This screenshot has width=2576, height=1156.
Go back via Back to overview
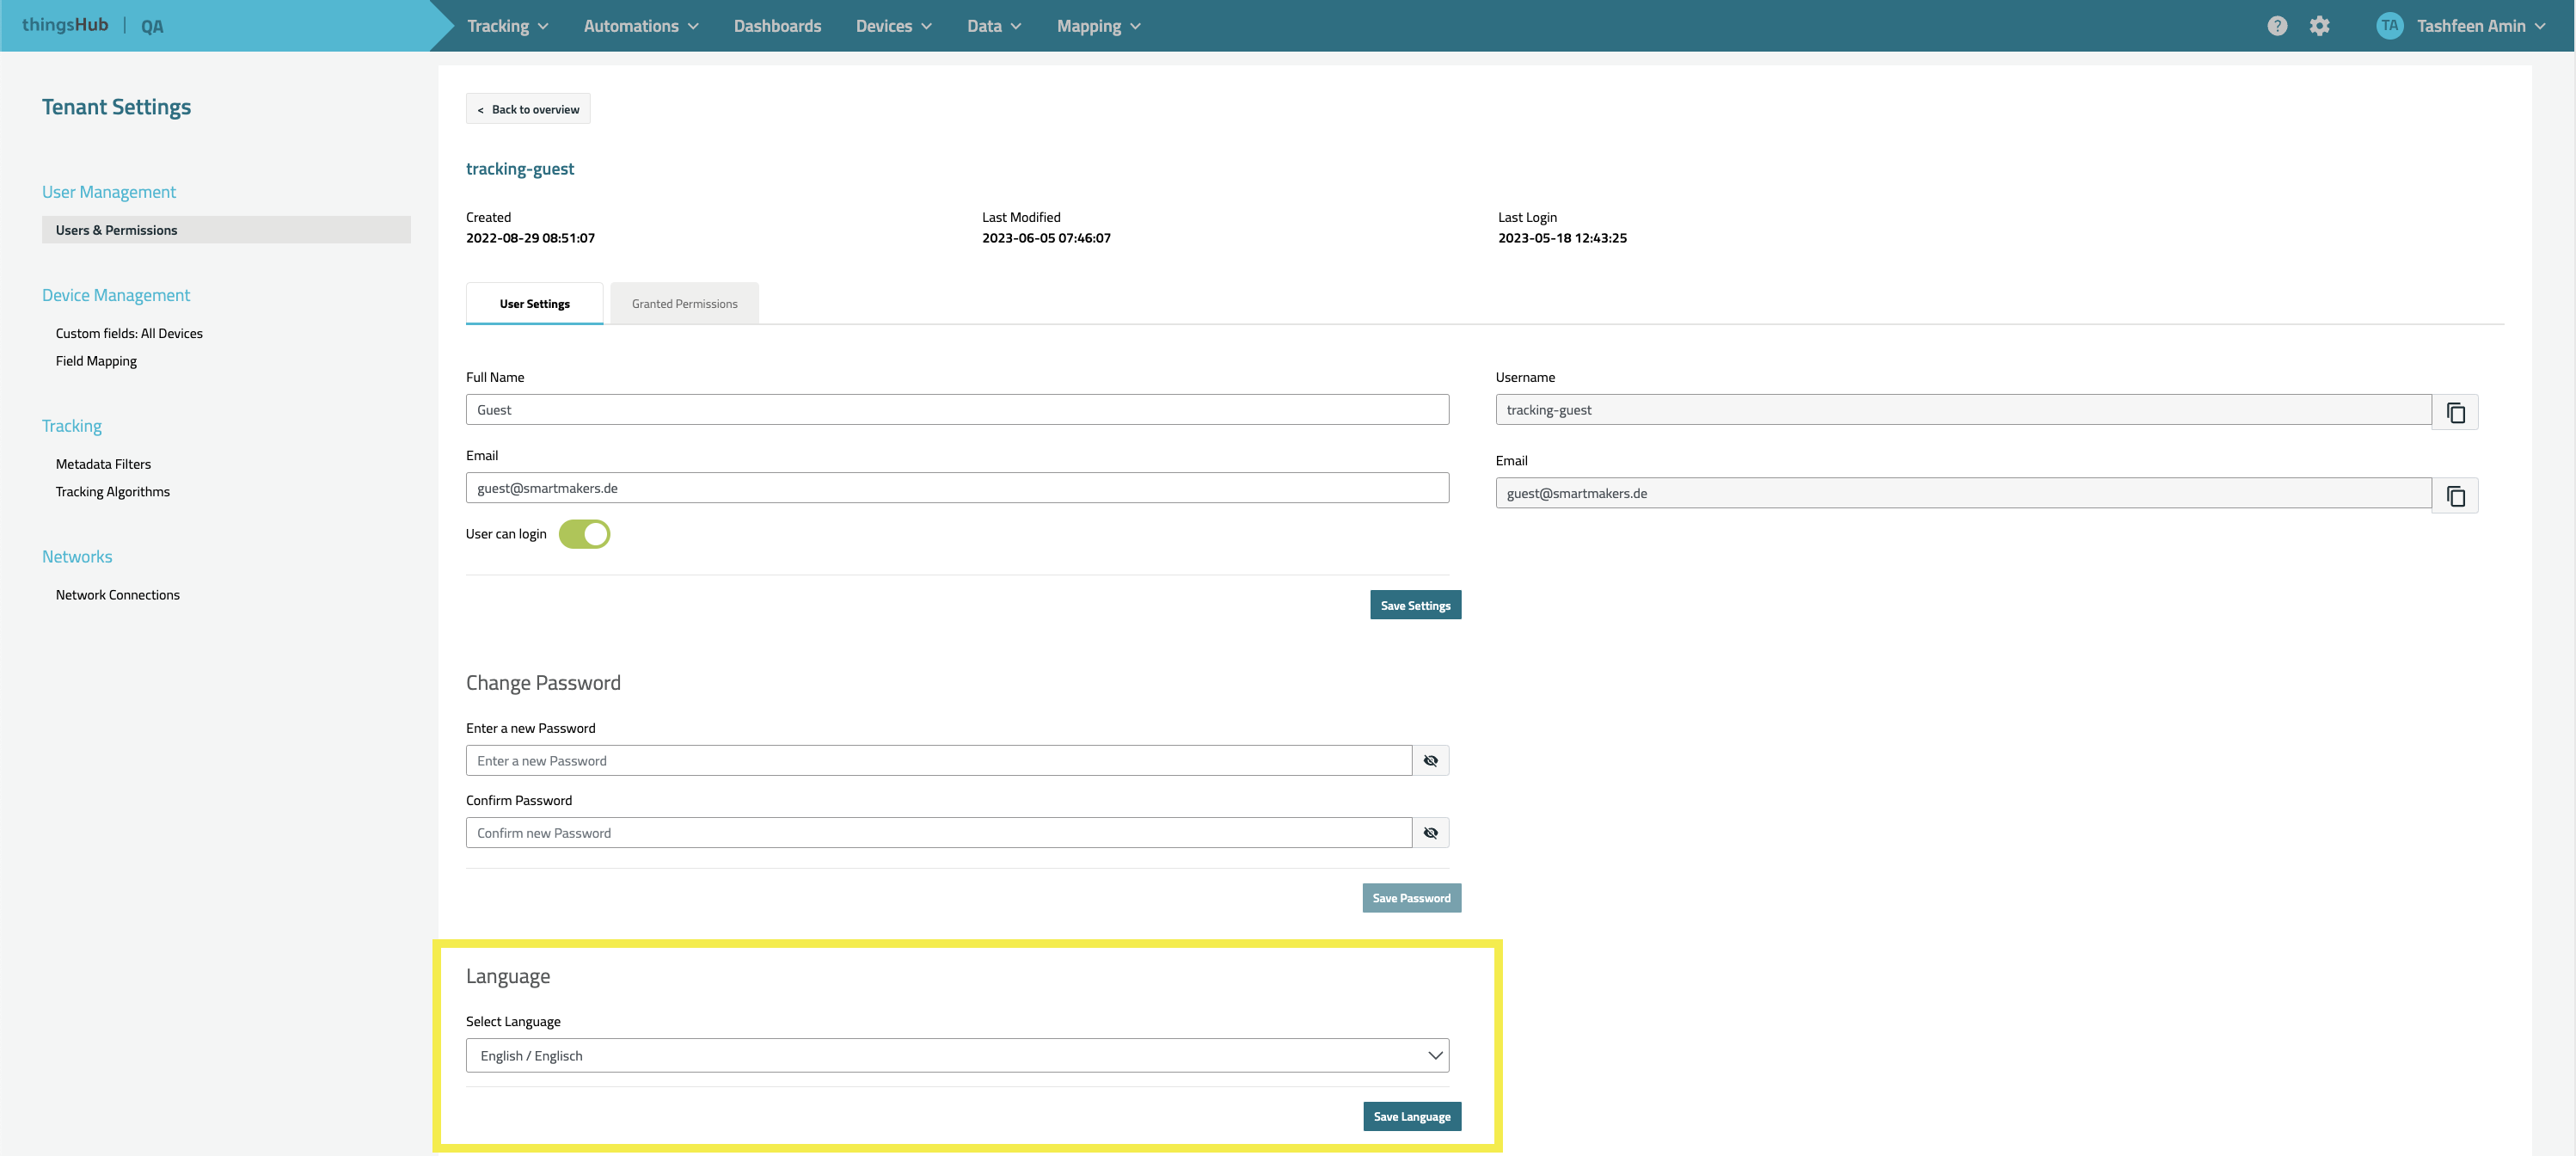click(528, 109)
